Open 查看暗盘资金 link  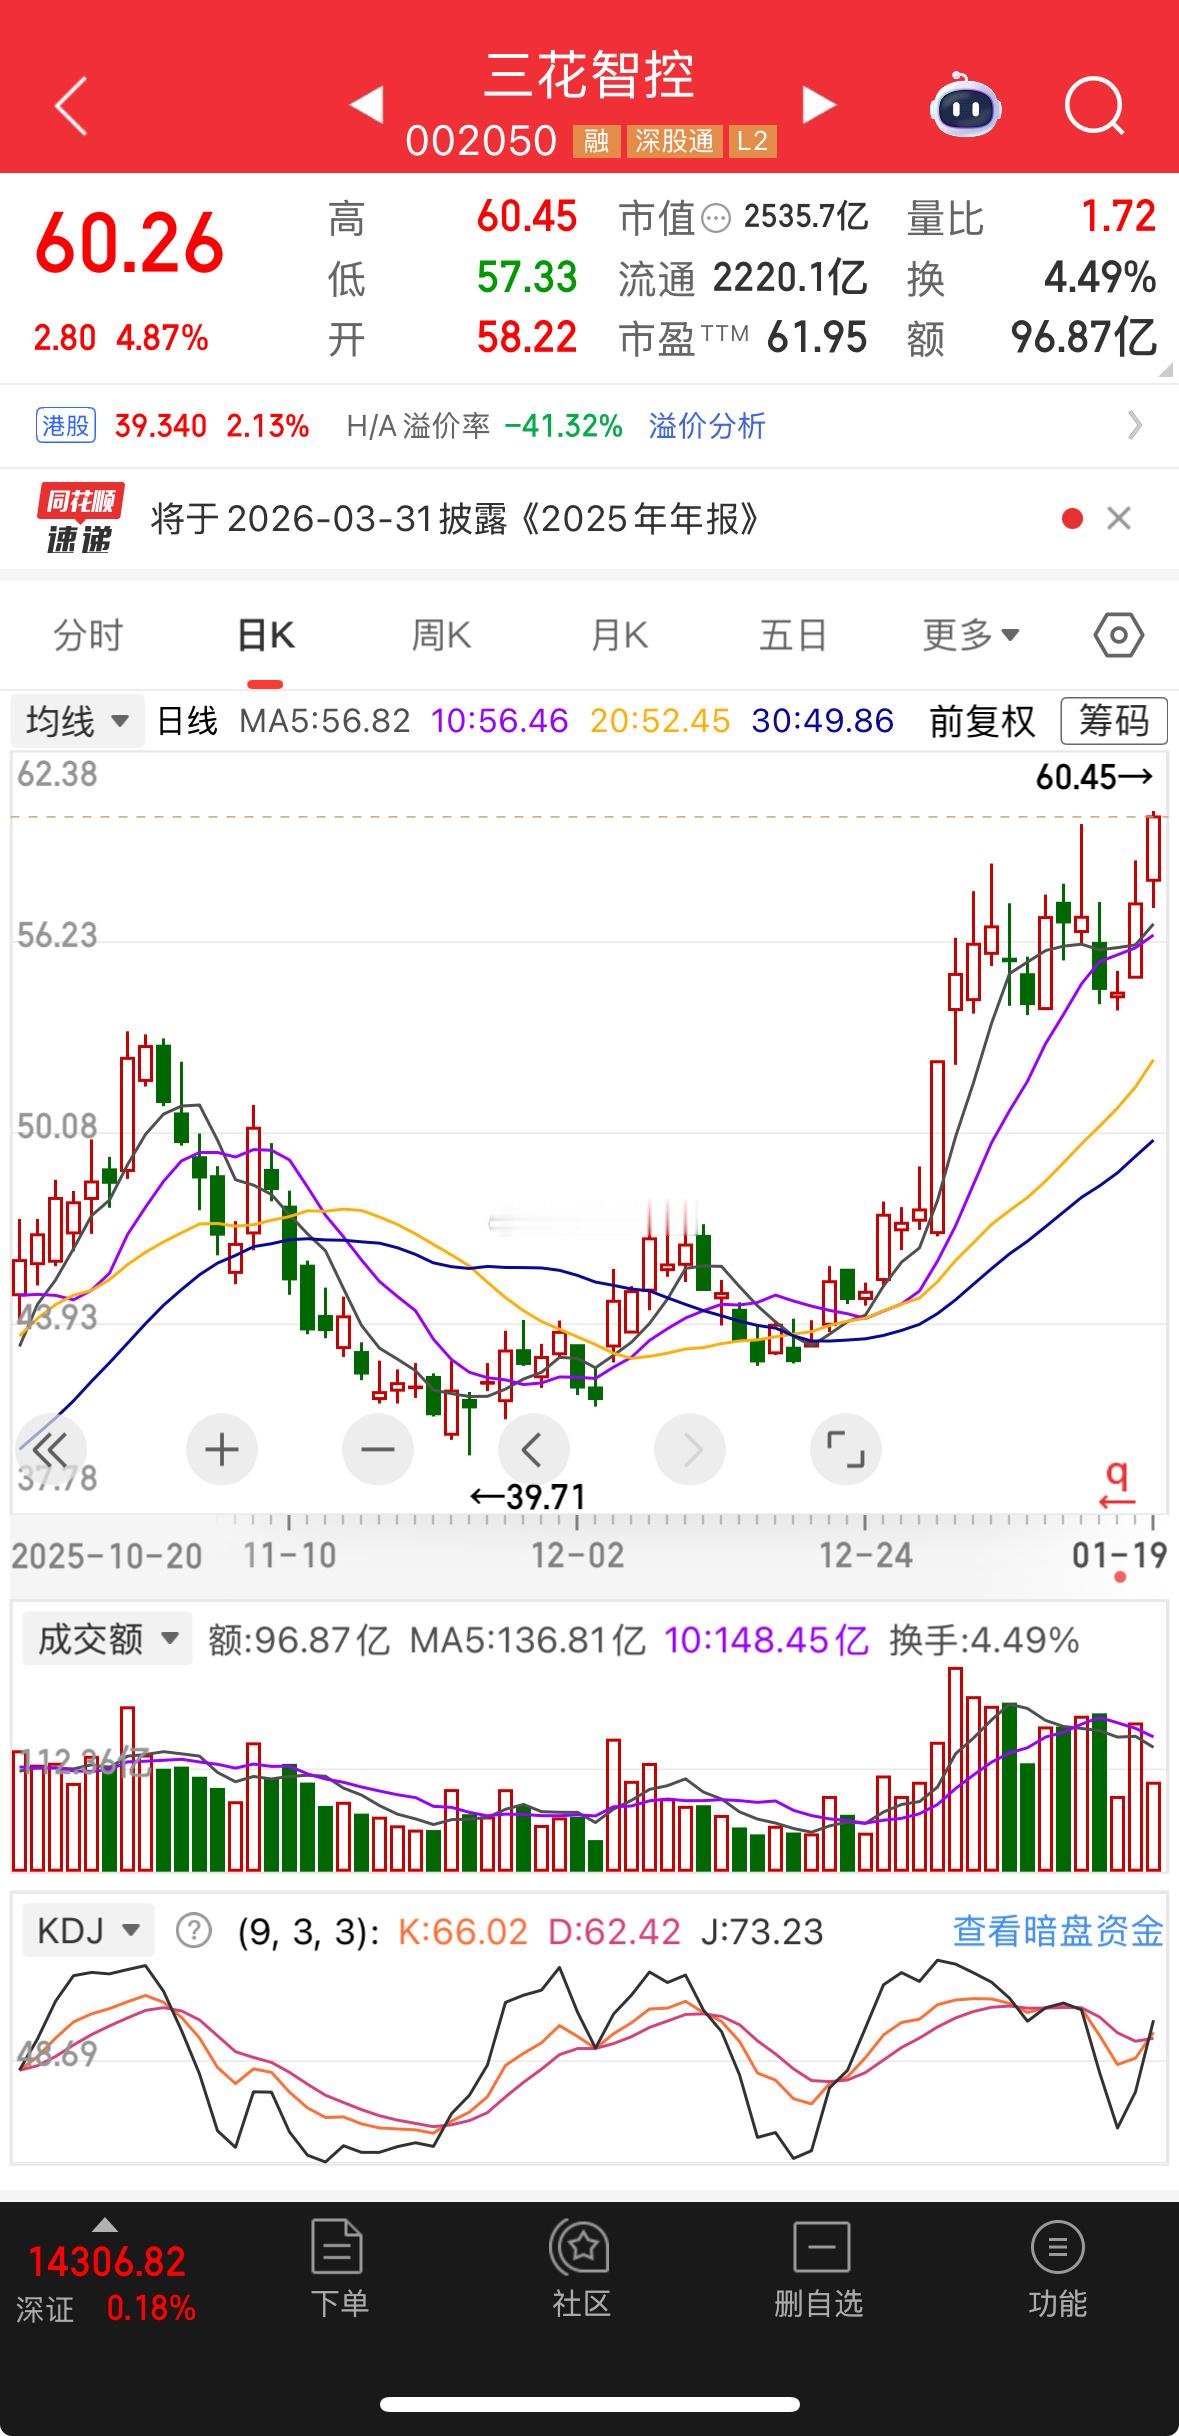(1058, 1931)
